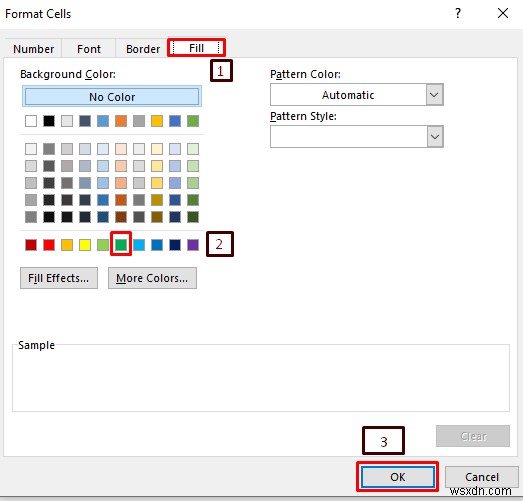Image resolution: width=523 pixels, height=501 pixels.
Task: Pick the gold theme color swatch in top row
Action: point(157,121)
